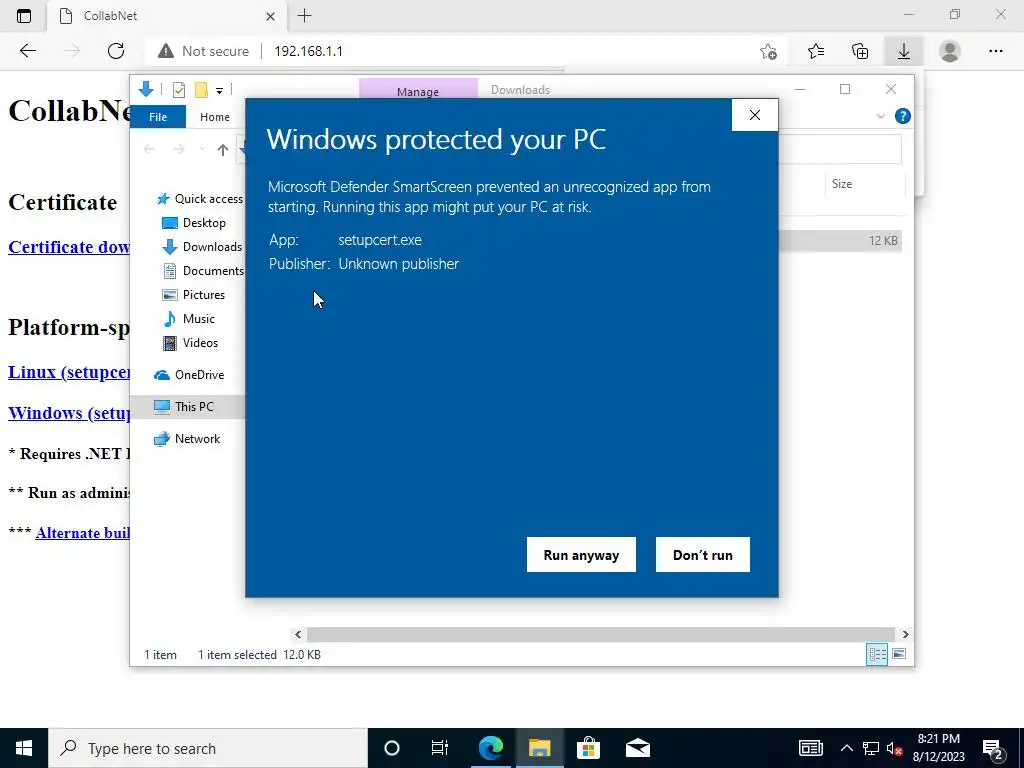Open Customize Quick Access Toolbar dropdown

pos(219,90)
